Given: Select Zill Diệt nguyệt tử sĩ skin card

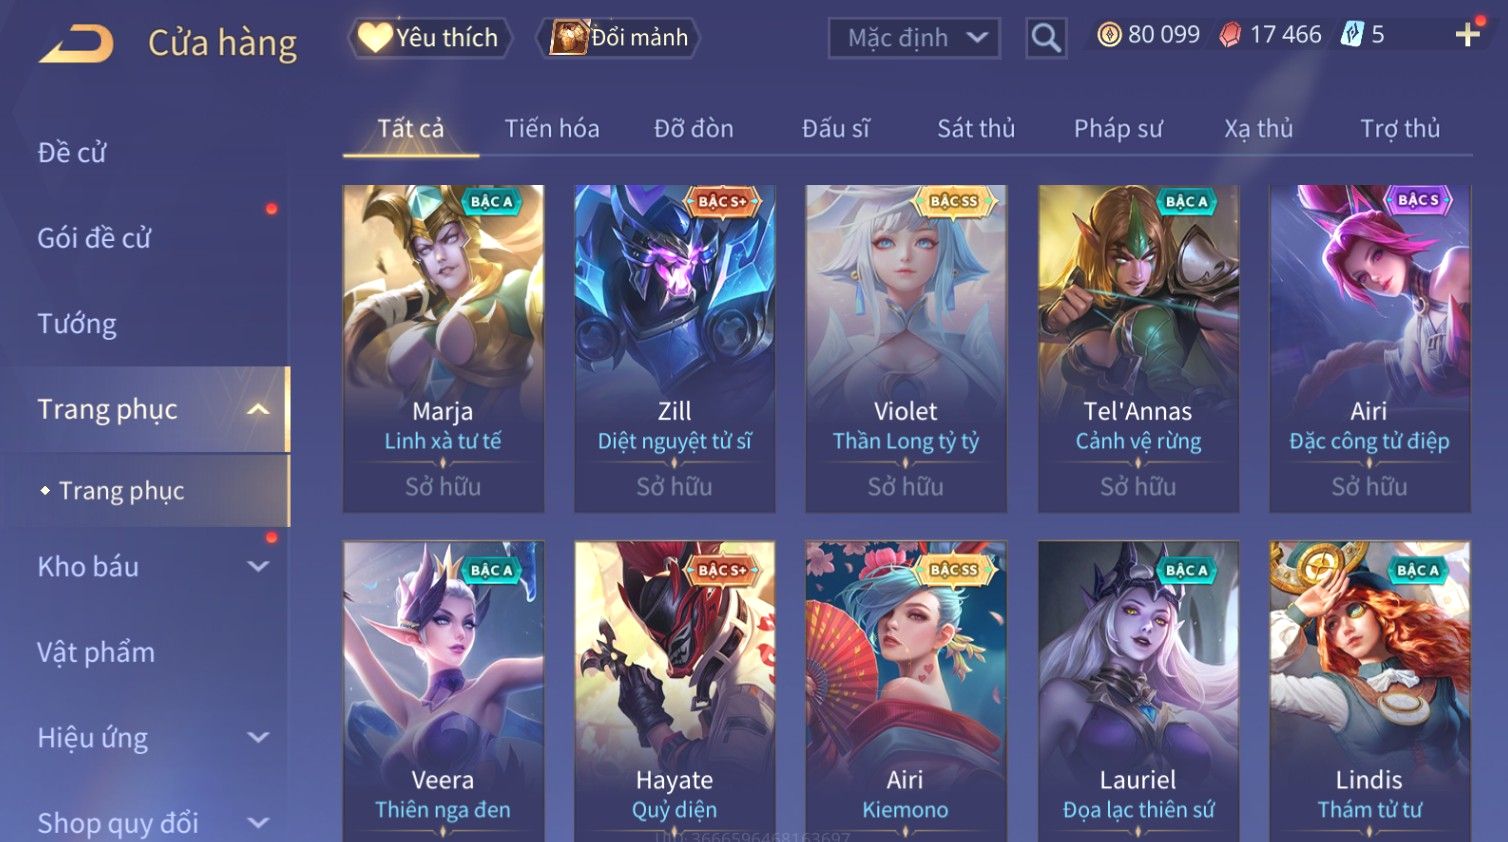Looking at the screenshot, I should pyautogui.click(x=675, y=348).
